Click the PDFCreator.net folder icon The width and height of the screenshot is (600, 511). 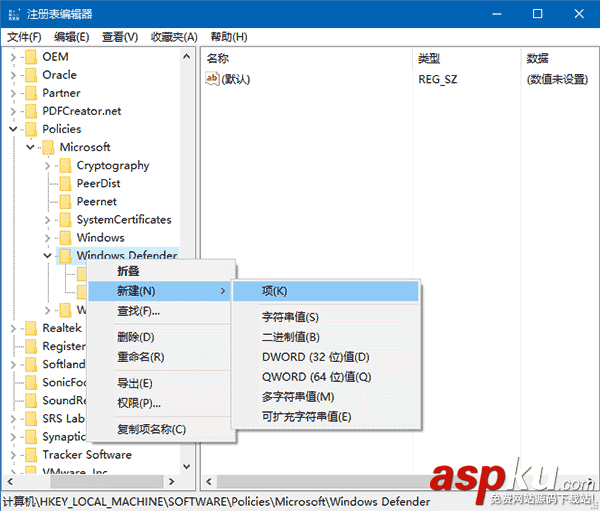pyautogui.click(x=31, y=111)
